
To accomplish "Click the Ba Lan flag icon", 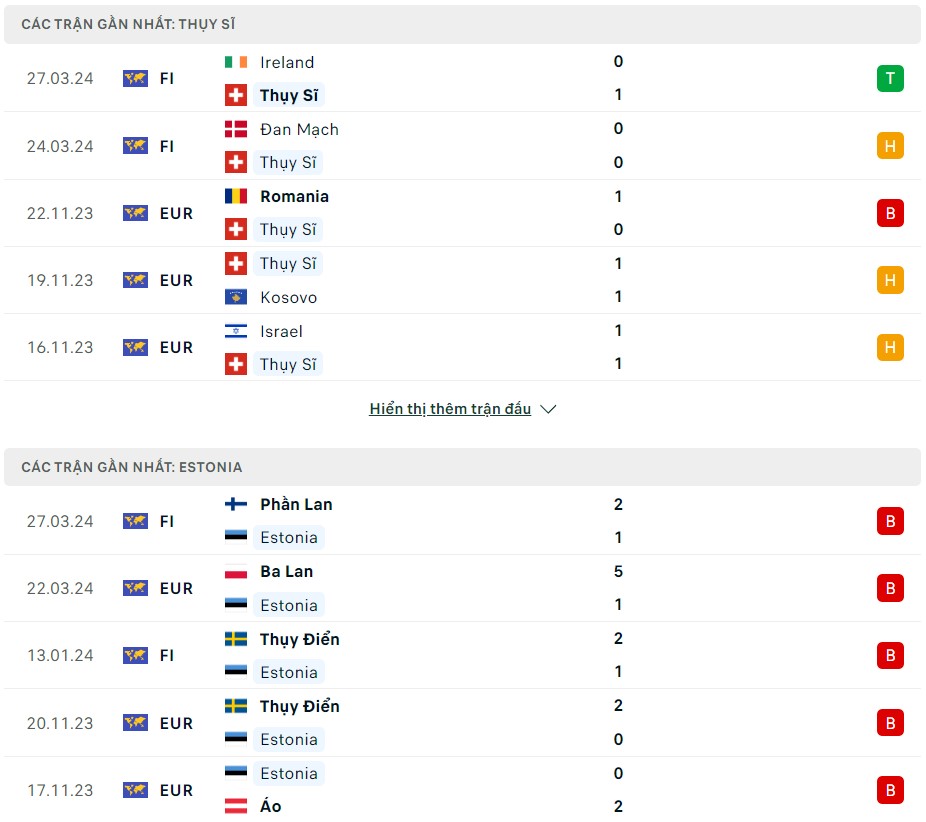I will (x=236, y=572).
